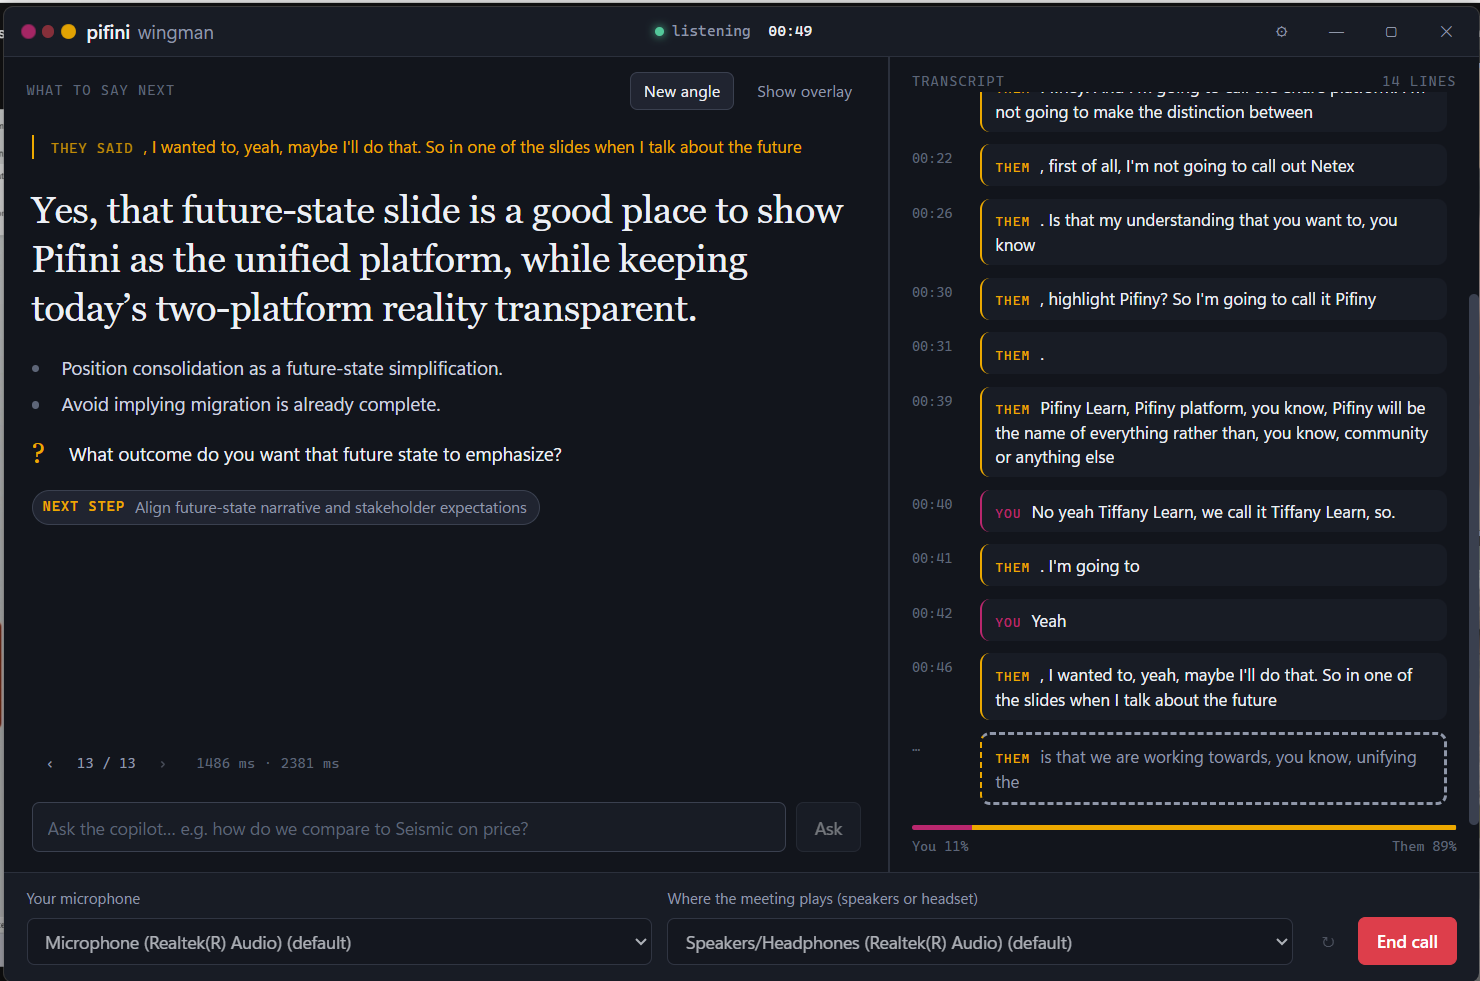Image resolution: width=1480 pixels, height=981 pixels.
Task: Click the yellow traffic-light dot in title bar
Action: click(68, 32)
